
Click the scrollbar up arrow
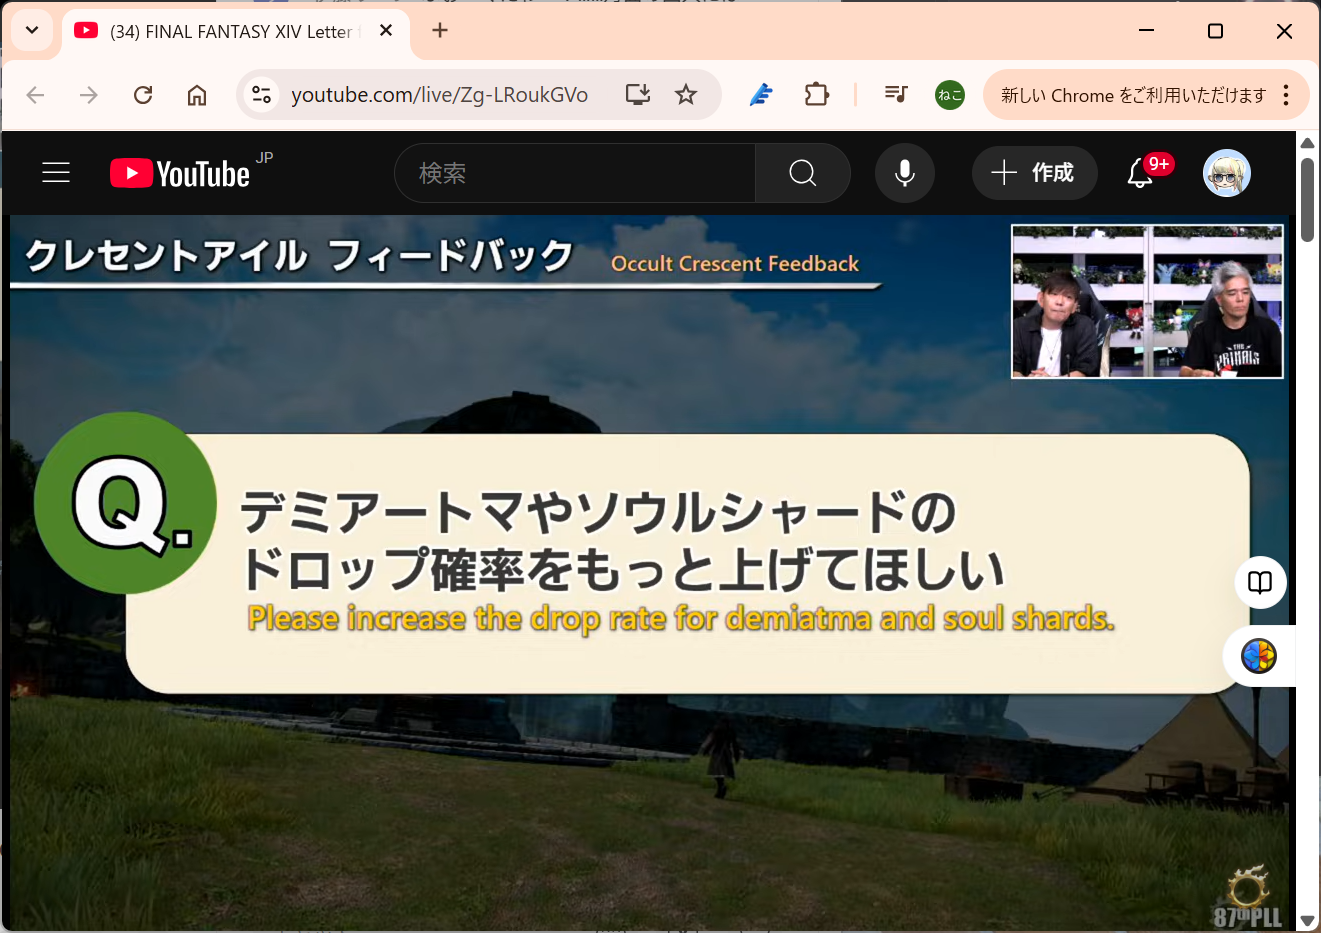(1307, 143)
